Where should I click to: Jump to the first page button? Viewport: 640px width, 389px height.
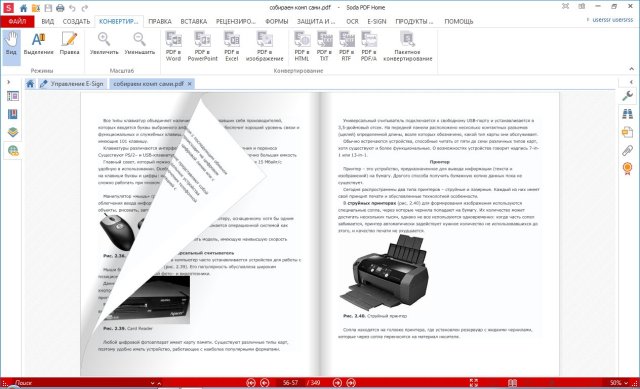tap(251, 383)
